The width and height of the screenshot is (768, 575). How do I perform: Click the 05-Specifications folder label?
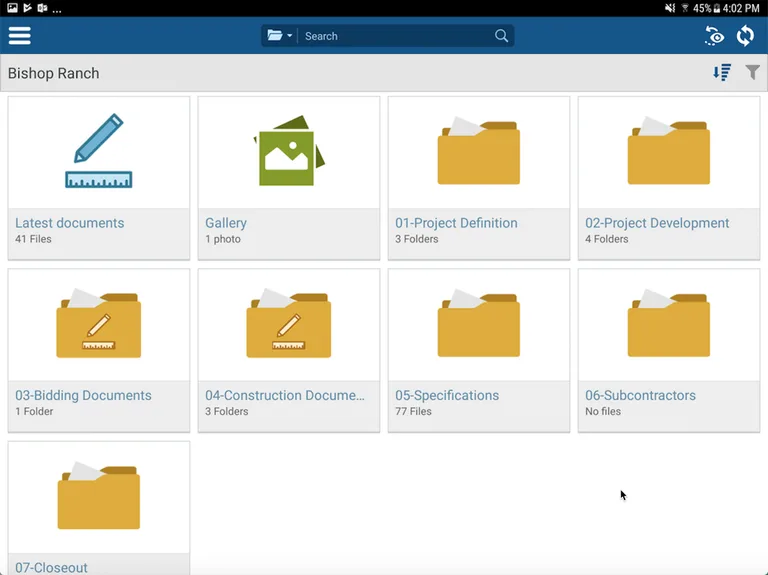[447, 395]
